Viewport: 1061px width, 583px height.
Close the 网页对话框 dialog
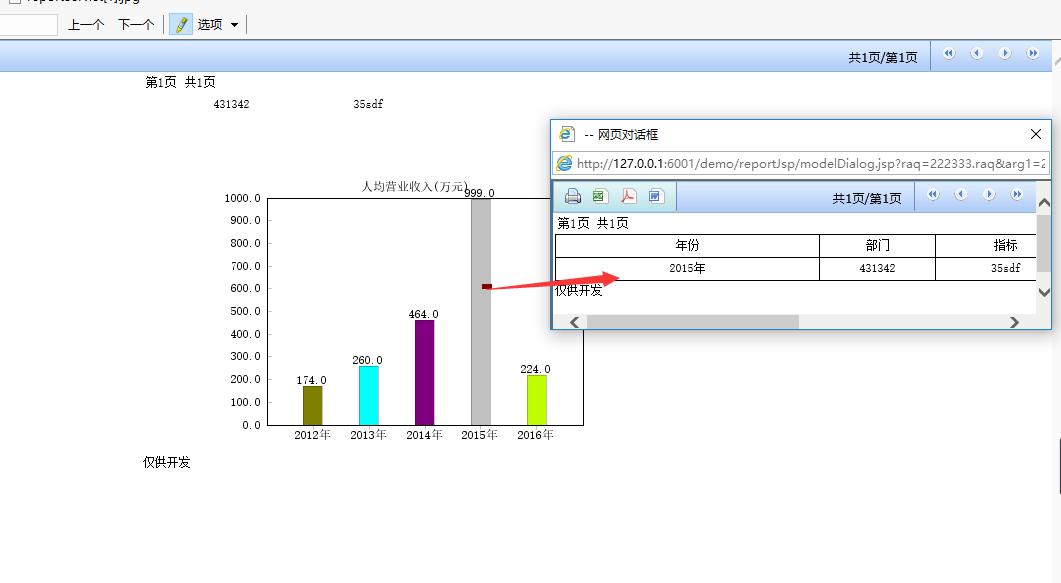(x=1036, y=134)
